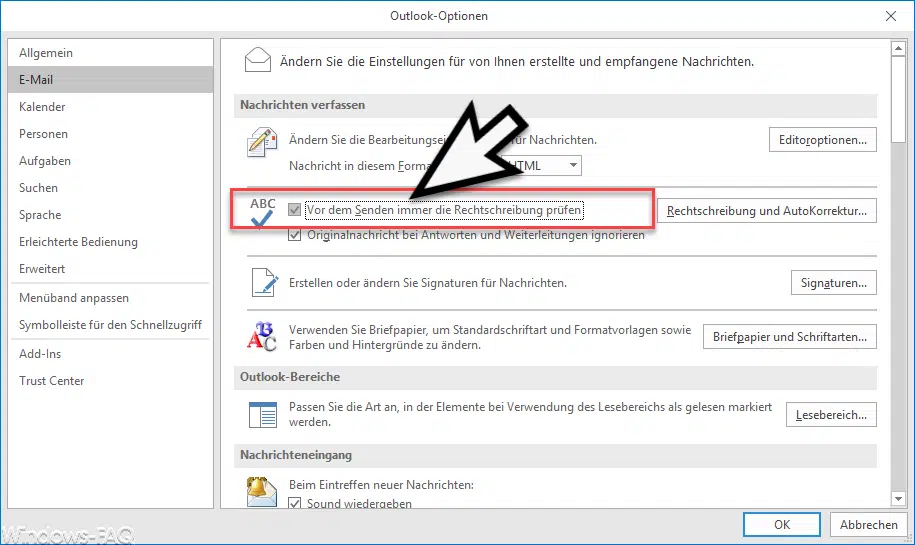Switch to the Personen category
The width and height of the screenshot is (915, 545).
click(x=111, y=134)
